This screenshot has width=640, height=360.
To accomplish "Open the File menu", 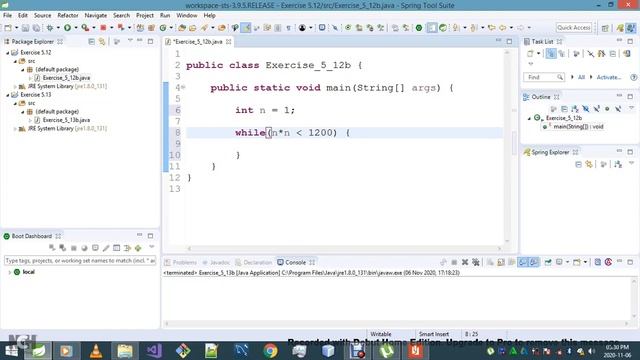I will click(x=7, y=16).
